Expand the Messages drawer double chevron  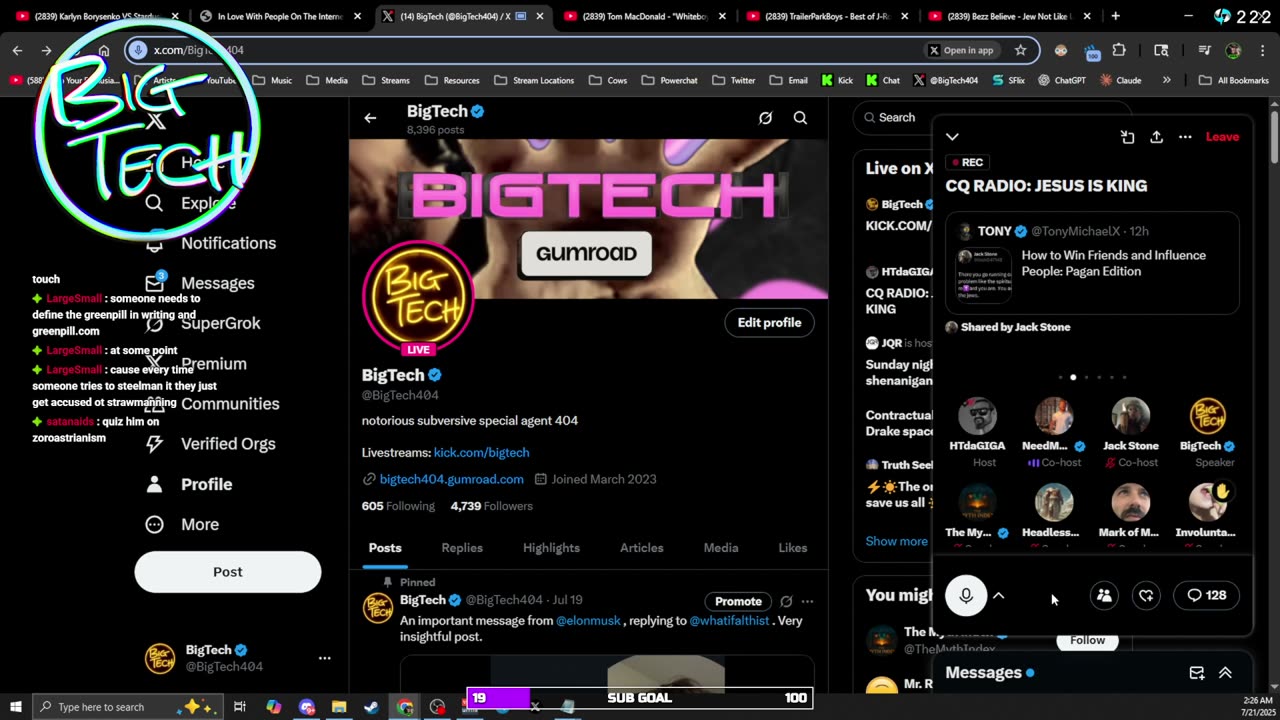point(1225,673)
